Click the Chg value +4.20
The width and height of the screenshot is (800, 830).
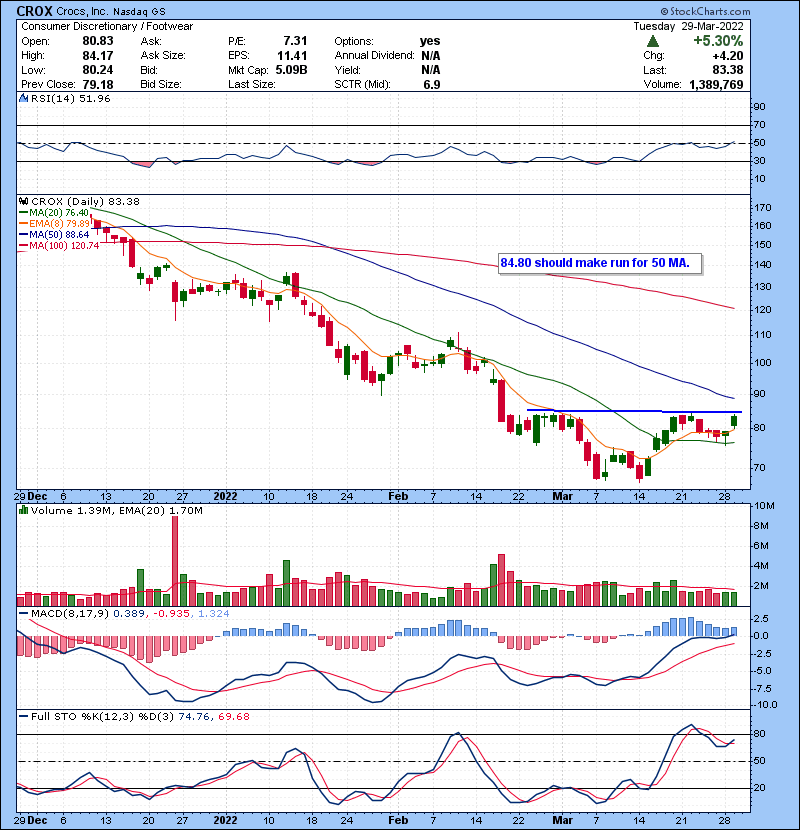click(x=727, y=56)
